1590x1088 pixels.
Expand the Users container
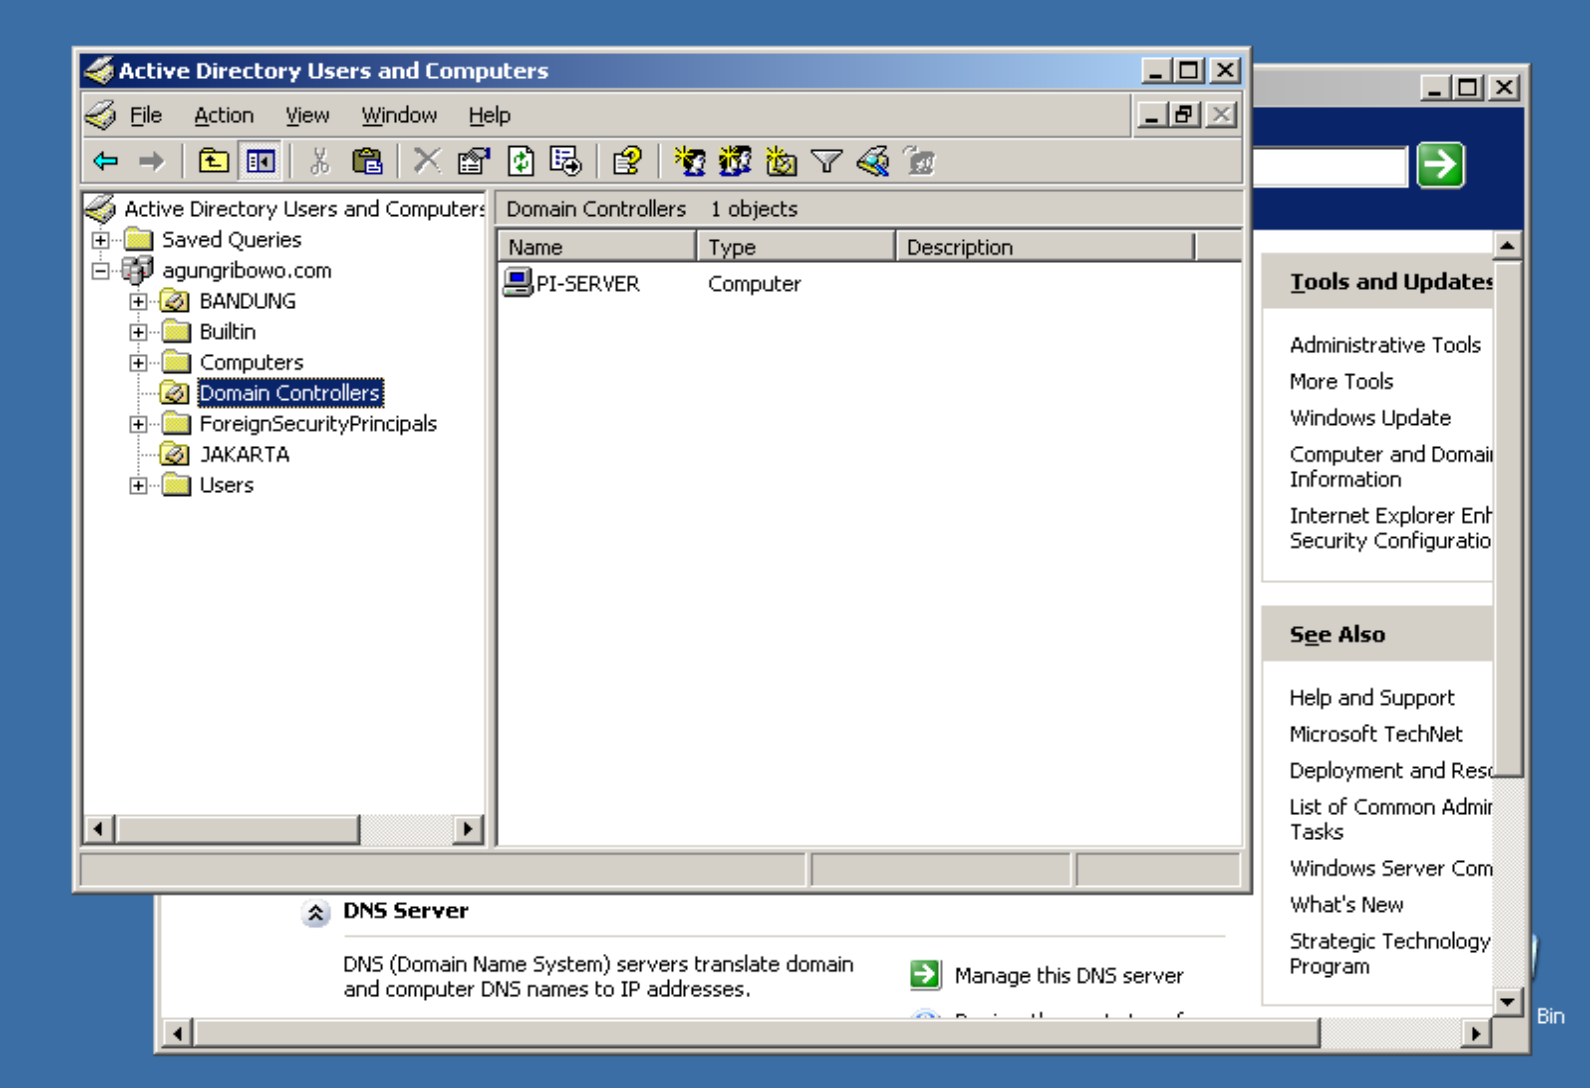pyautogui.click(x=138, y=486)
